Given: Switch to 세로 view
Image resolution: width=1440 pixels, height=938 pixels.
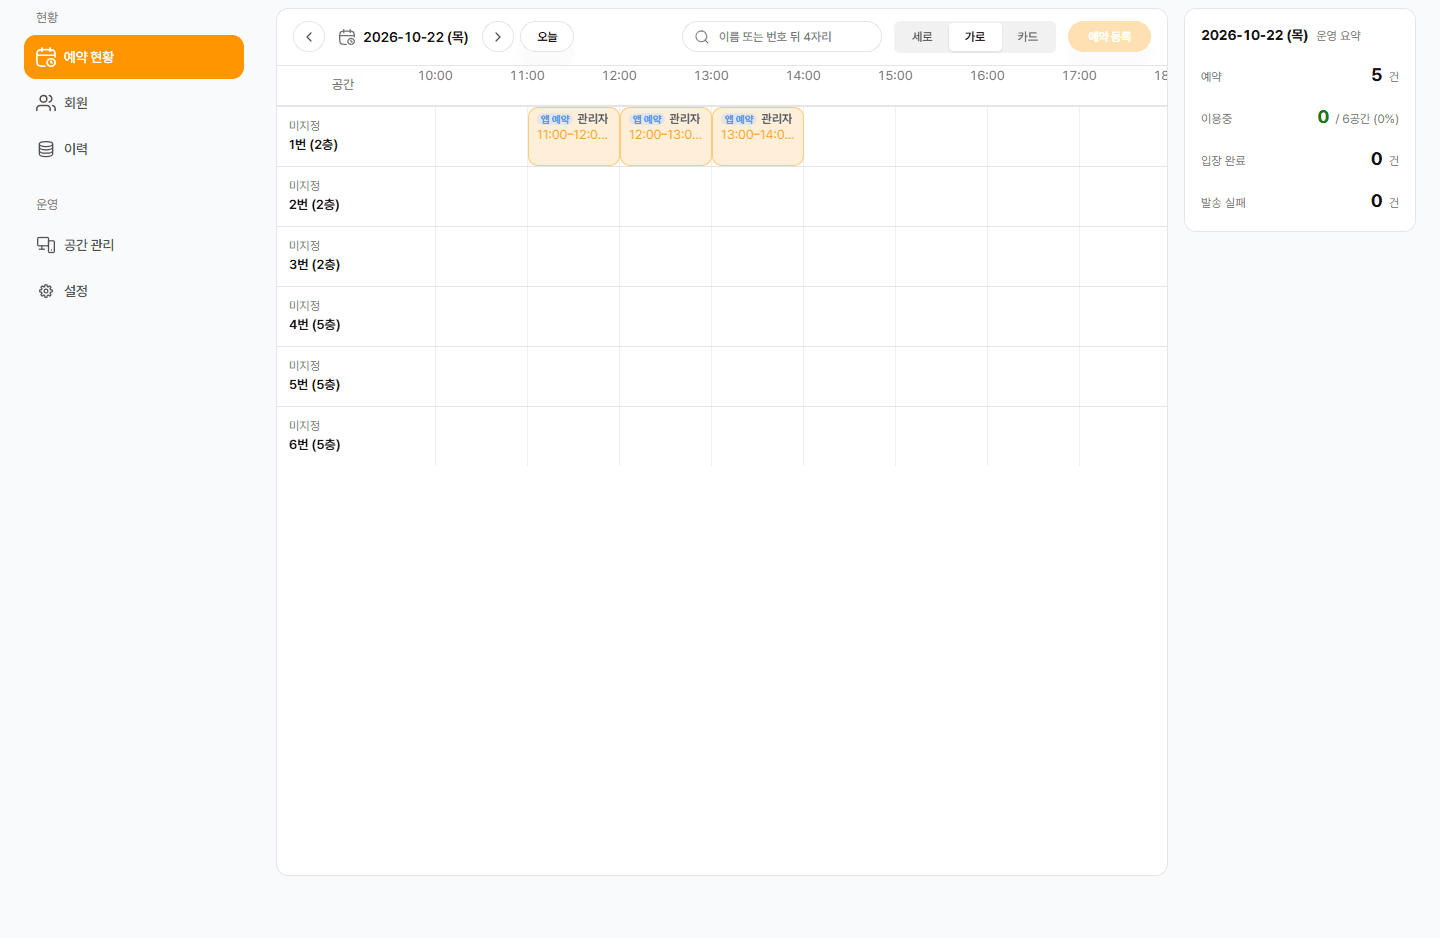Looking at the screenshot, I should [x=922, y=37].
